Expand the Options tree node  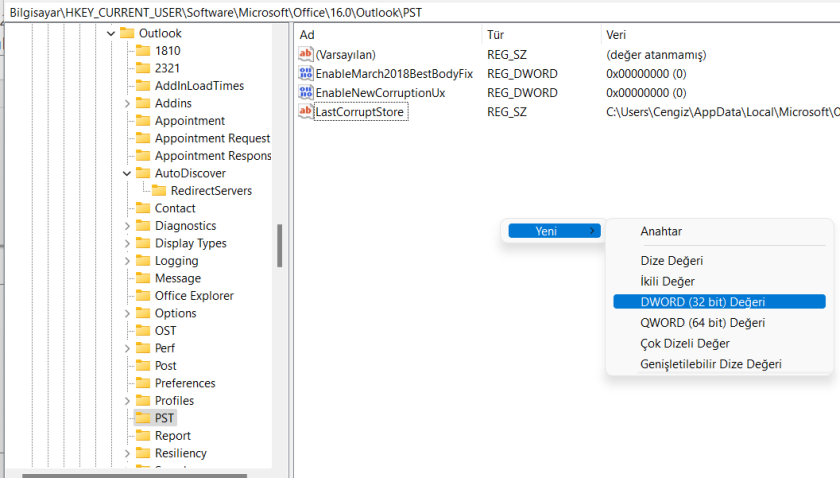click(126, 313)
